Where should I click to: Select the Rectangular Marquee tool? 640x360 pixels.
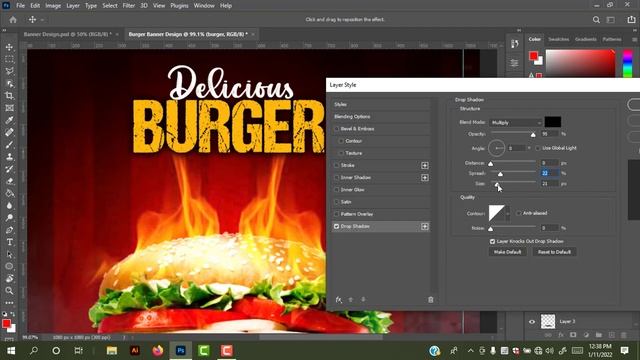(9, 59)
